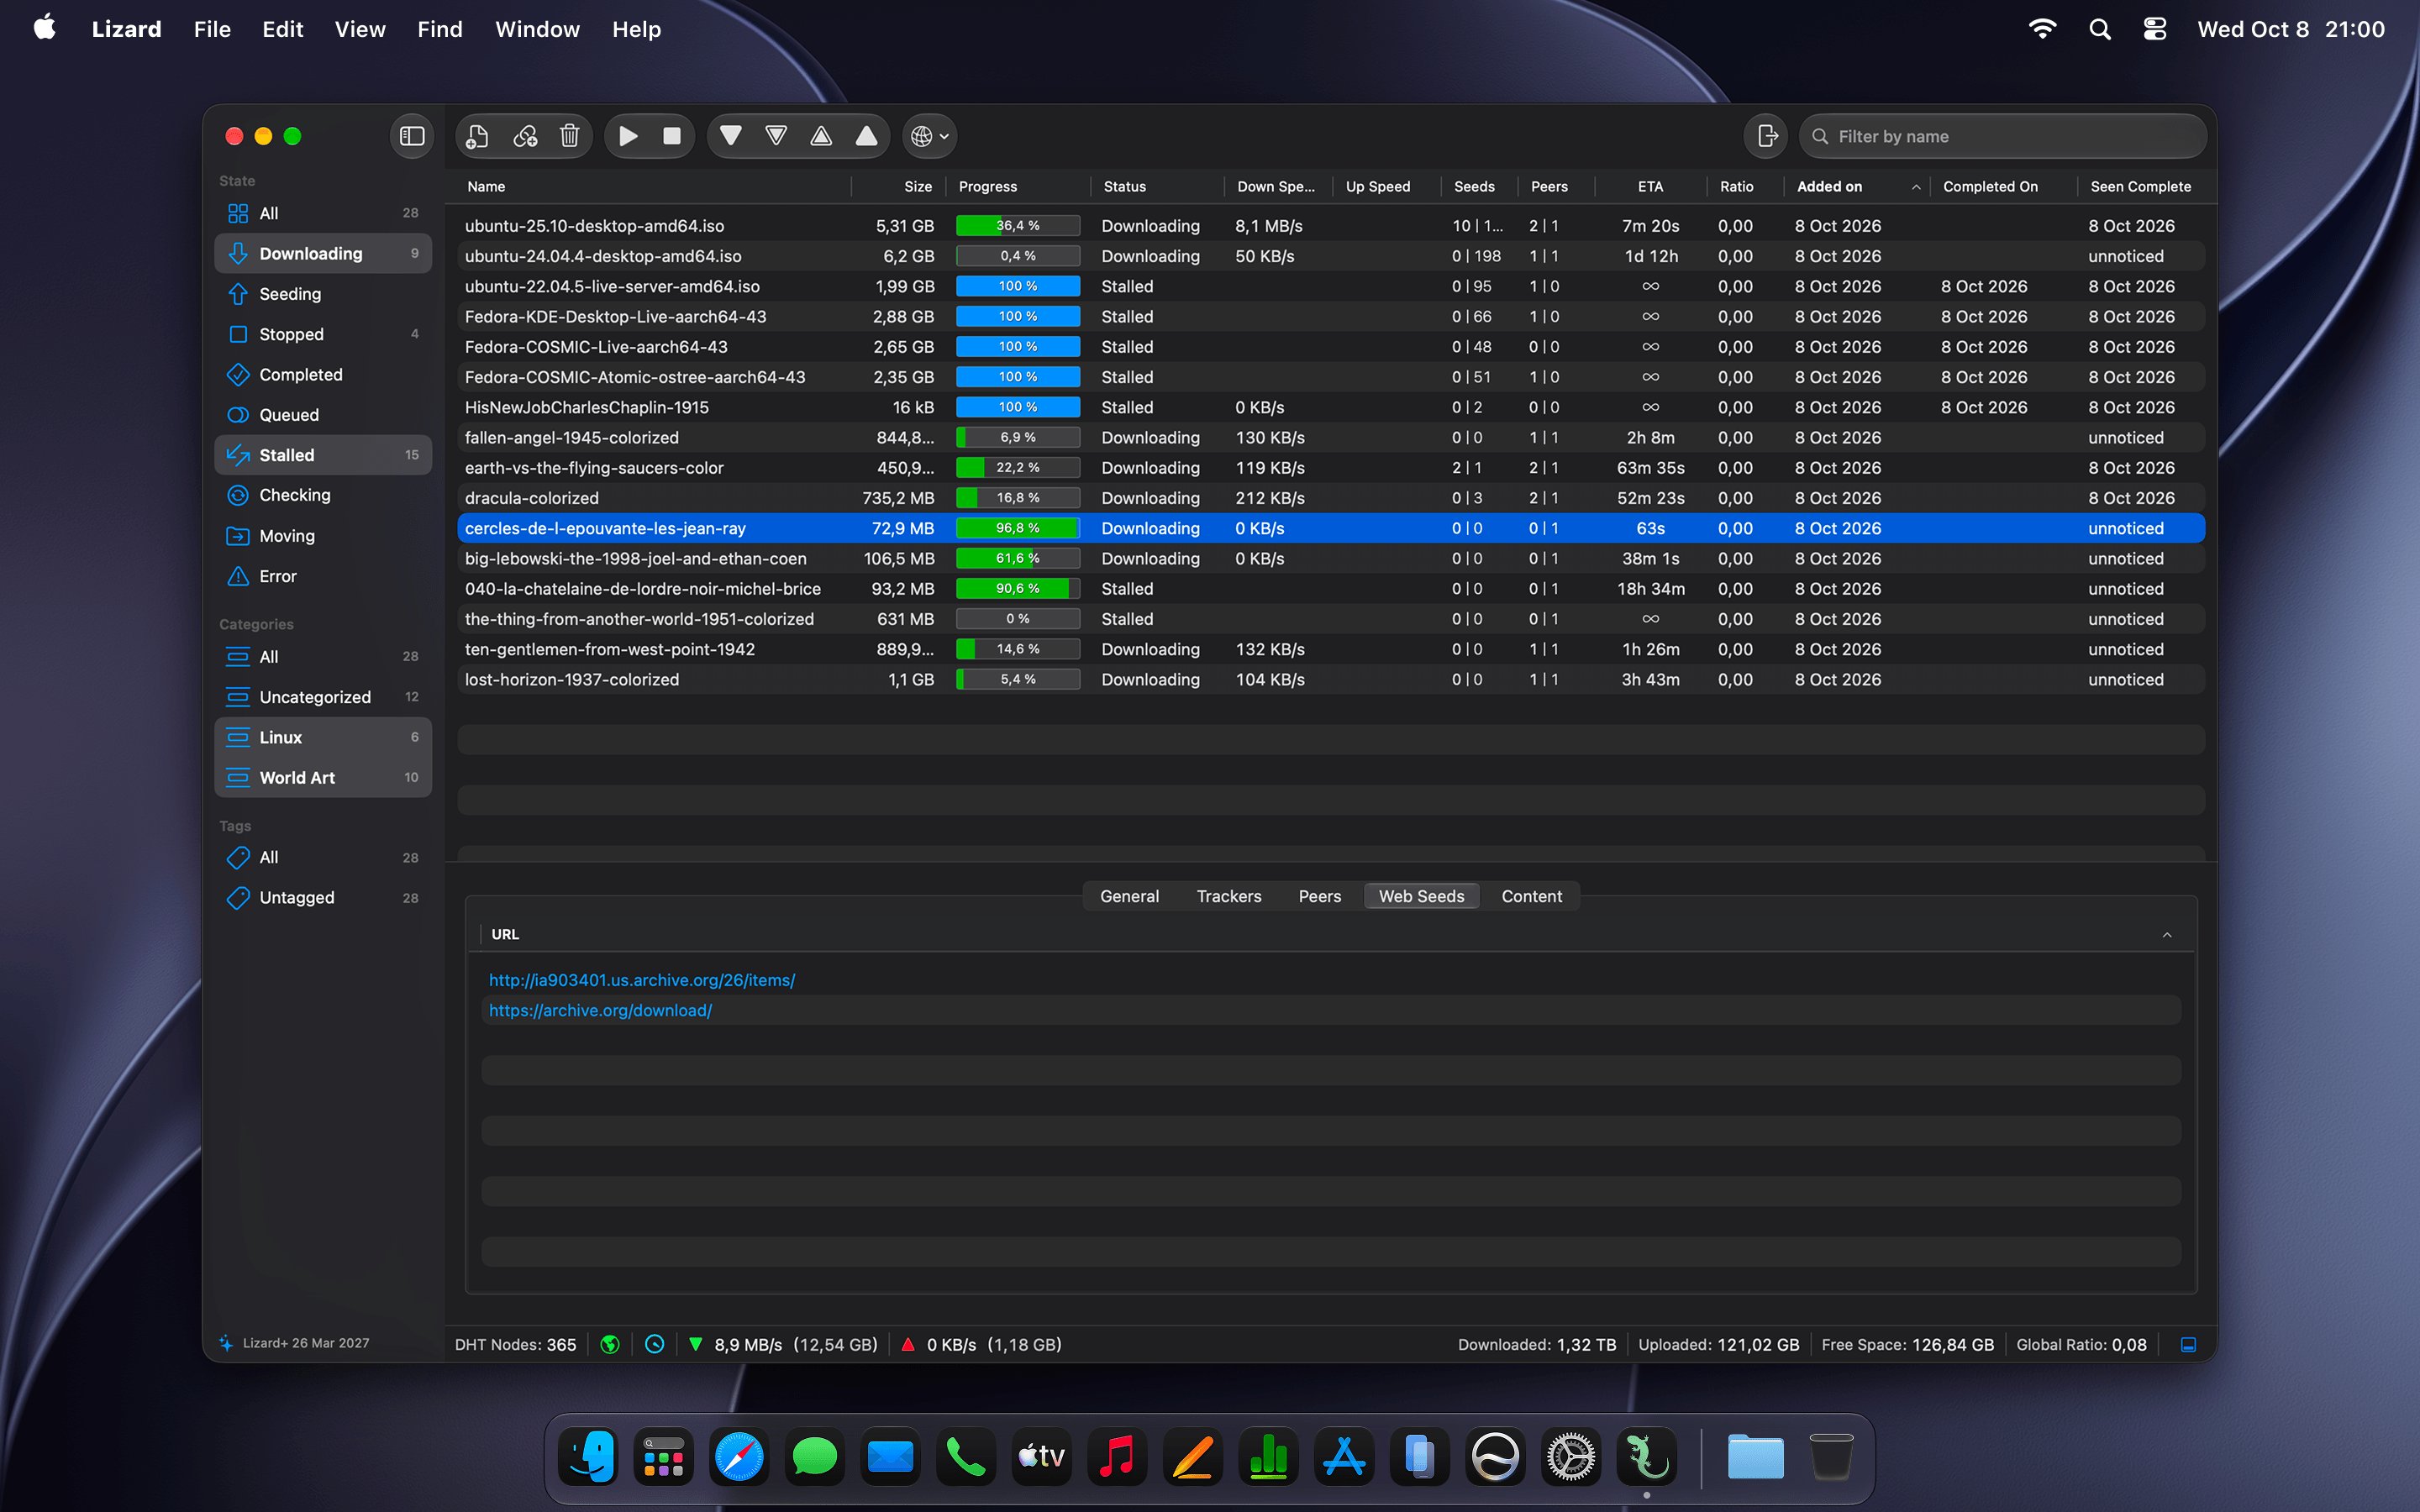2420x1512 pixels.
Task: Switch to the Content tab
Action: pyautogui.click(x=1531, y=896)
